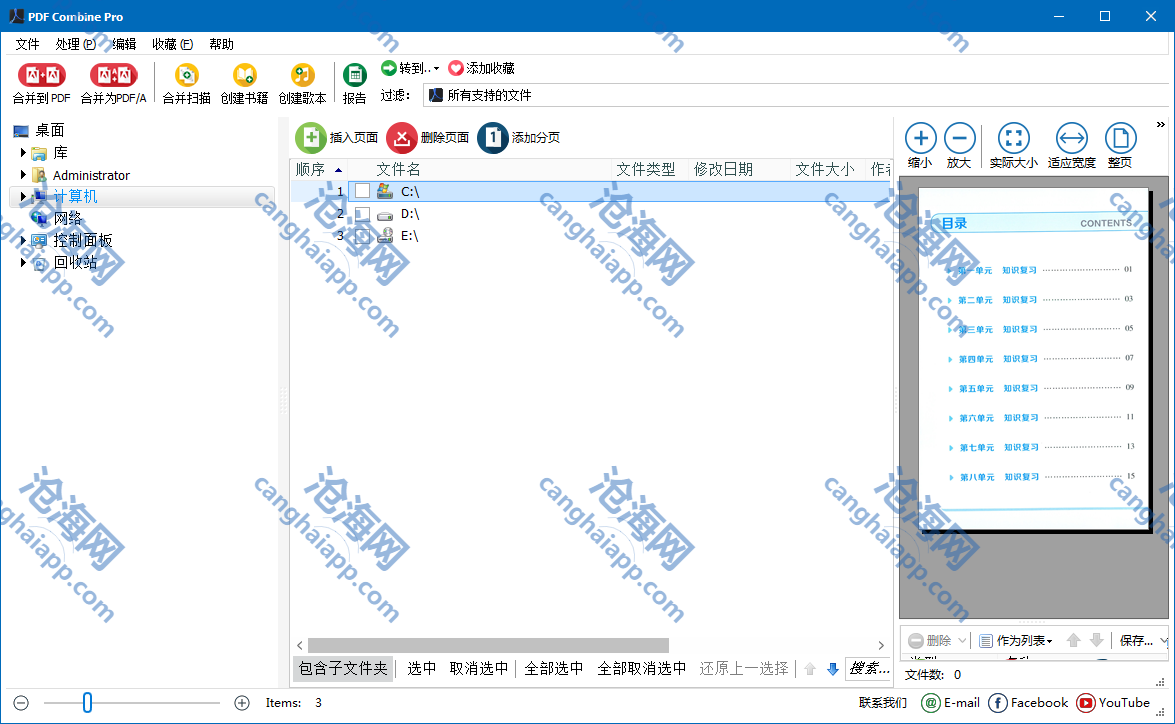The image size is (1175, 724).
Task: Click the zoom slider handle at bottom left
Action: pos(87,703)
